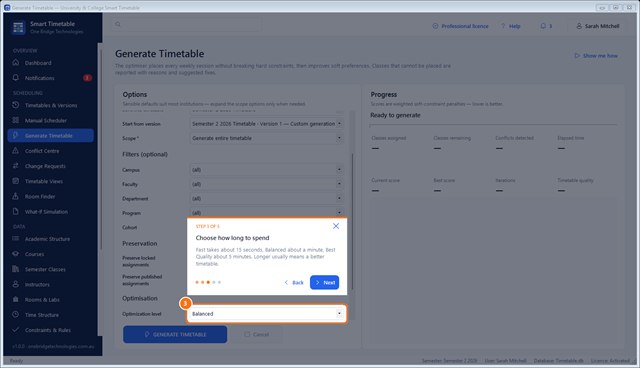Click the 'Database: Timetable.db' status bar text

(x=558, y=361)
